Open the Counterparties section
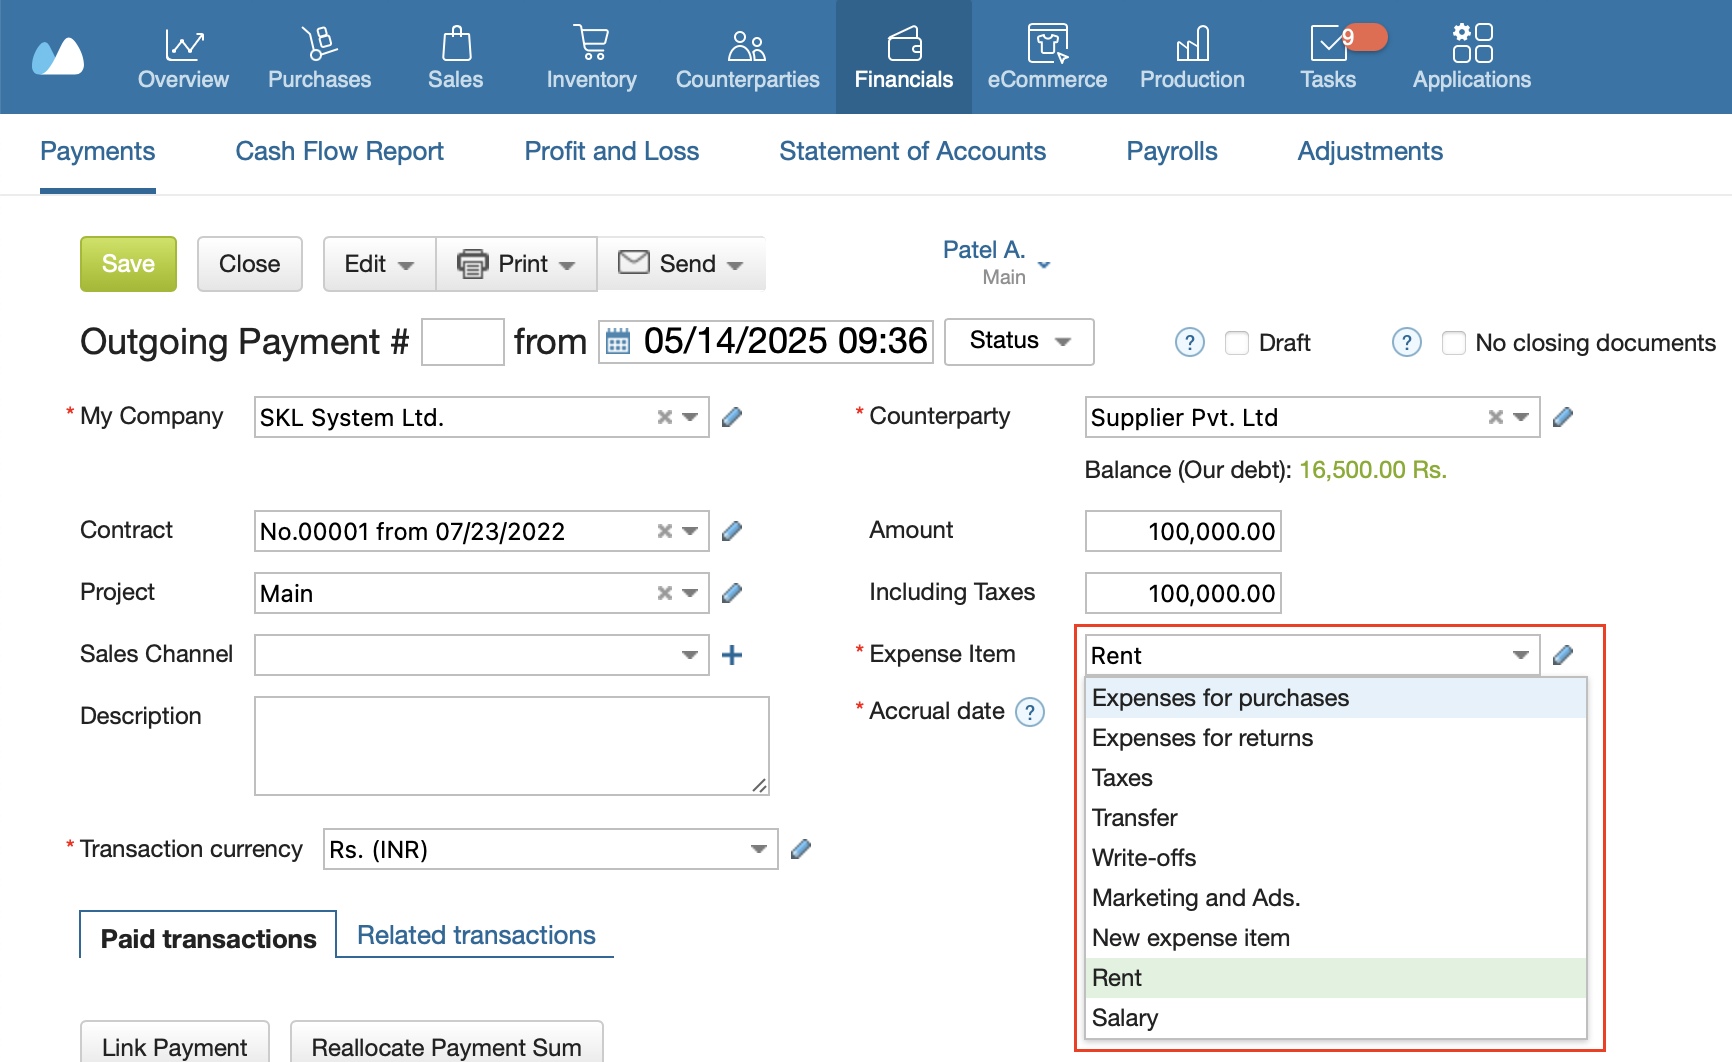Viewport: 1732px width, 1062px height. 747,57
